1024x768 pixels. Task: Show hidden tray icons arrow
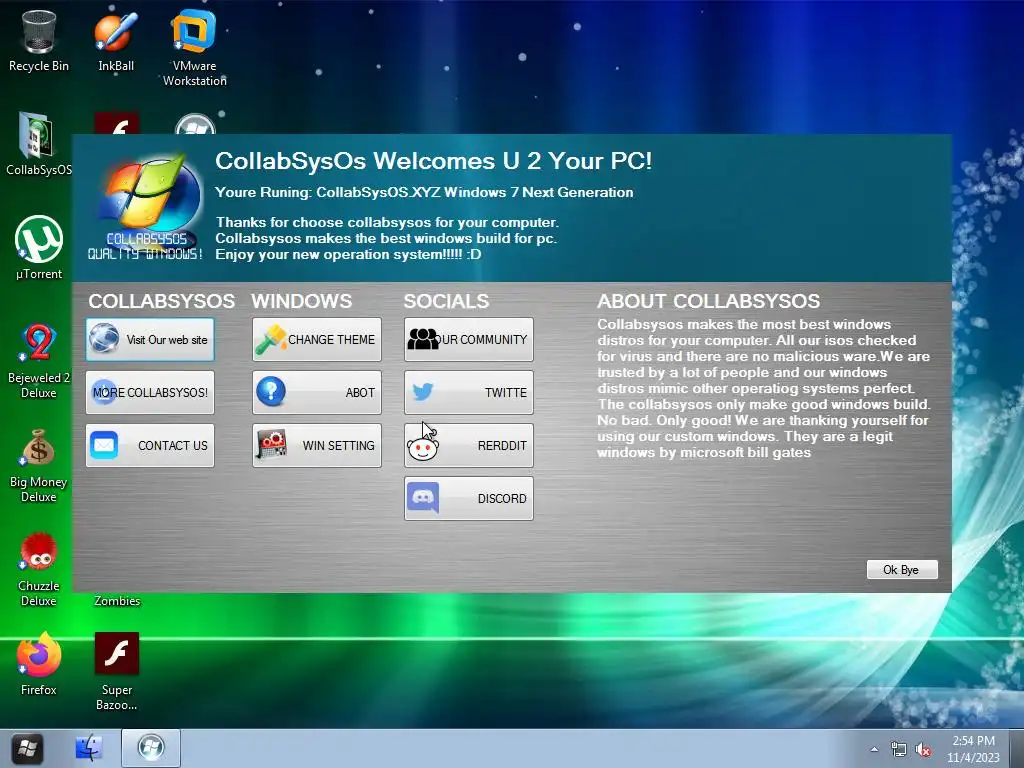coord(874,750)
